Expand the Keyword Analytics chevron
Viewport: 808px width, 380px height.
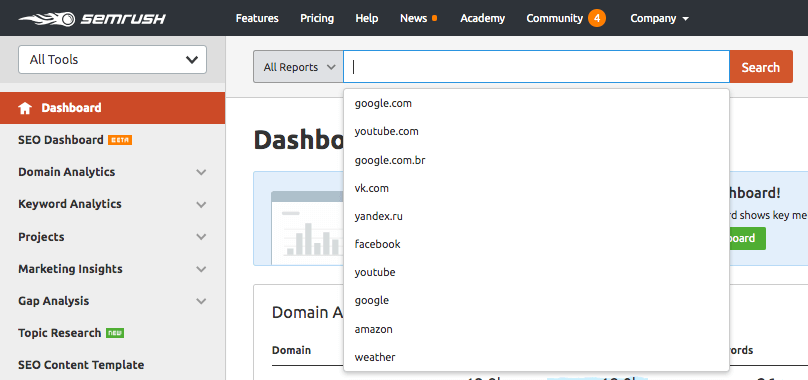(x=201, y=204)
